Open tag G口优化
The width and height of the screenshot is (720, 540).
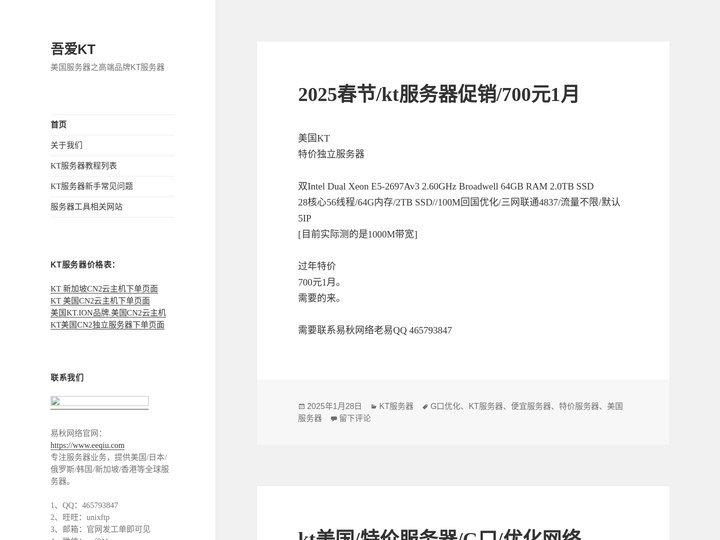pyautogui.click(x=445, y=406)
